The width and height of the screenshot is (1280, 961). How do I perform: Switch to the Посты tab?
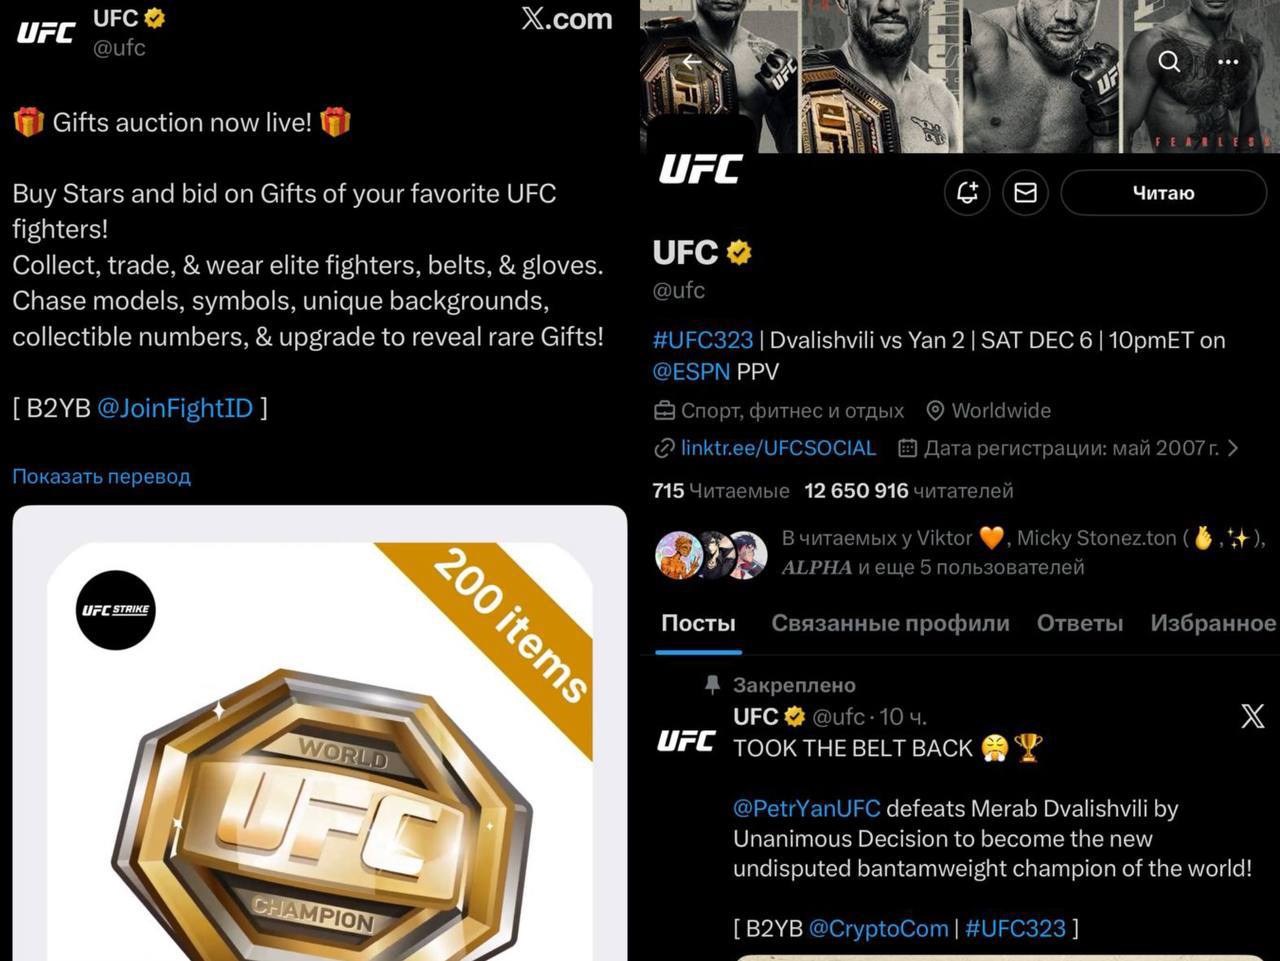(698, 623)
